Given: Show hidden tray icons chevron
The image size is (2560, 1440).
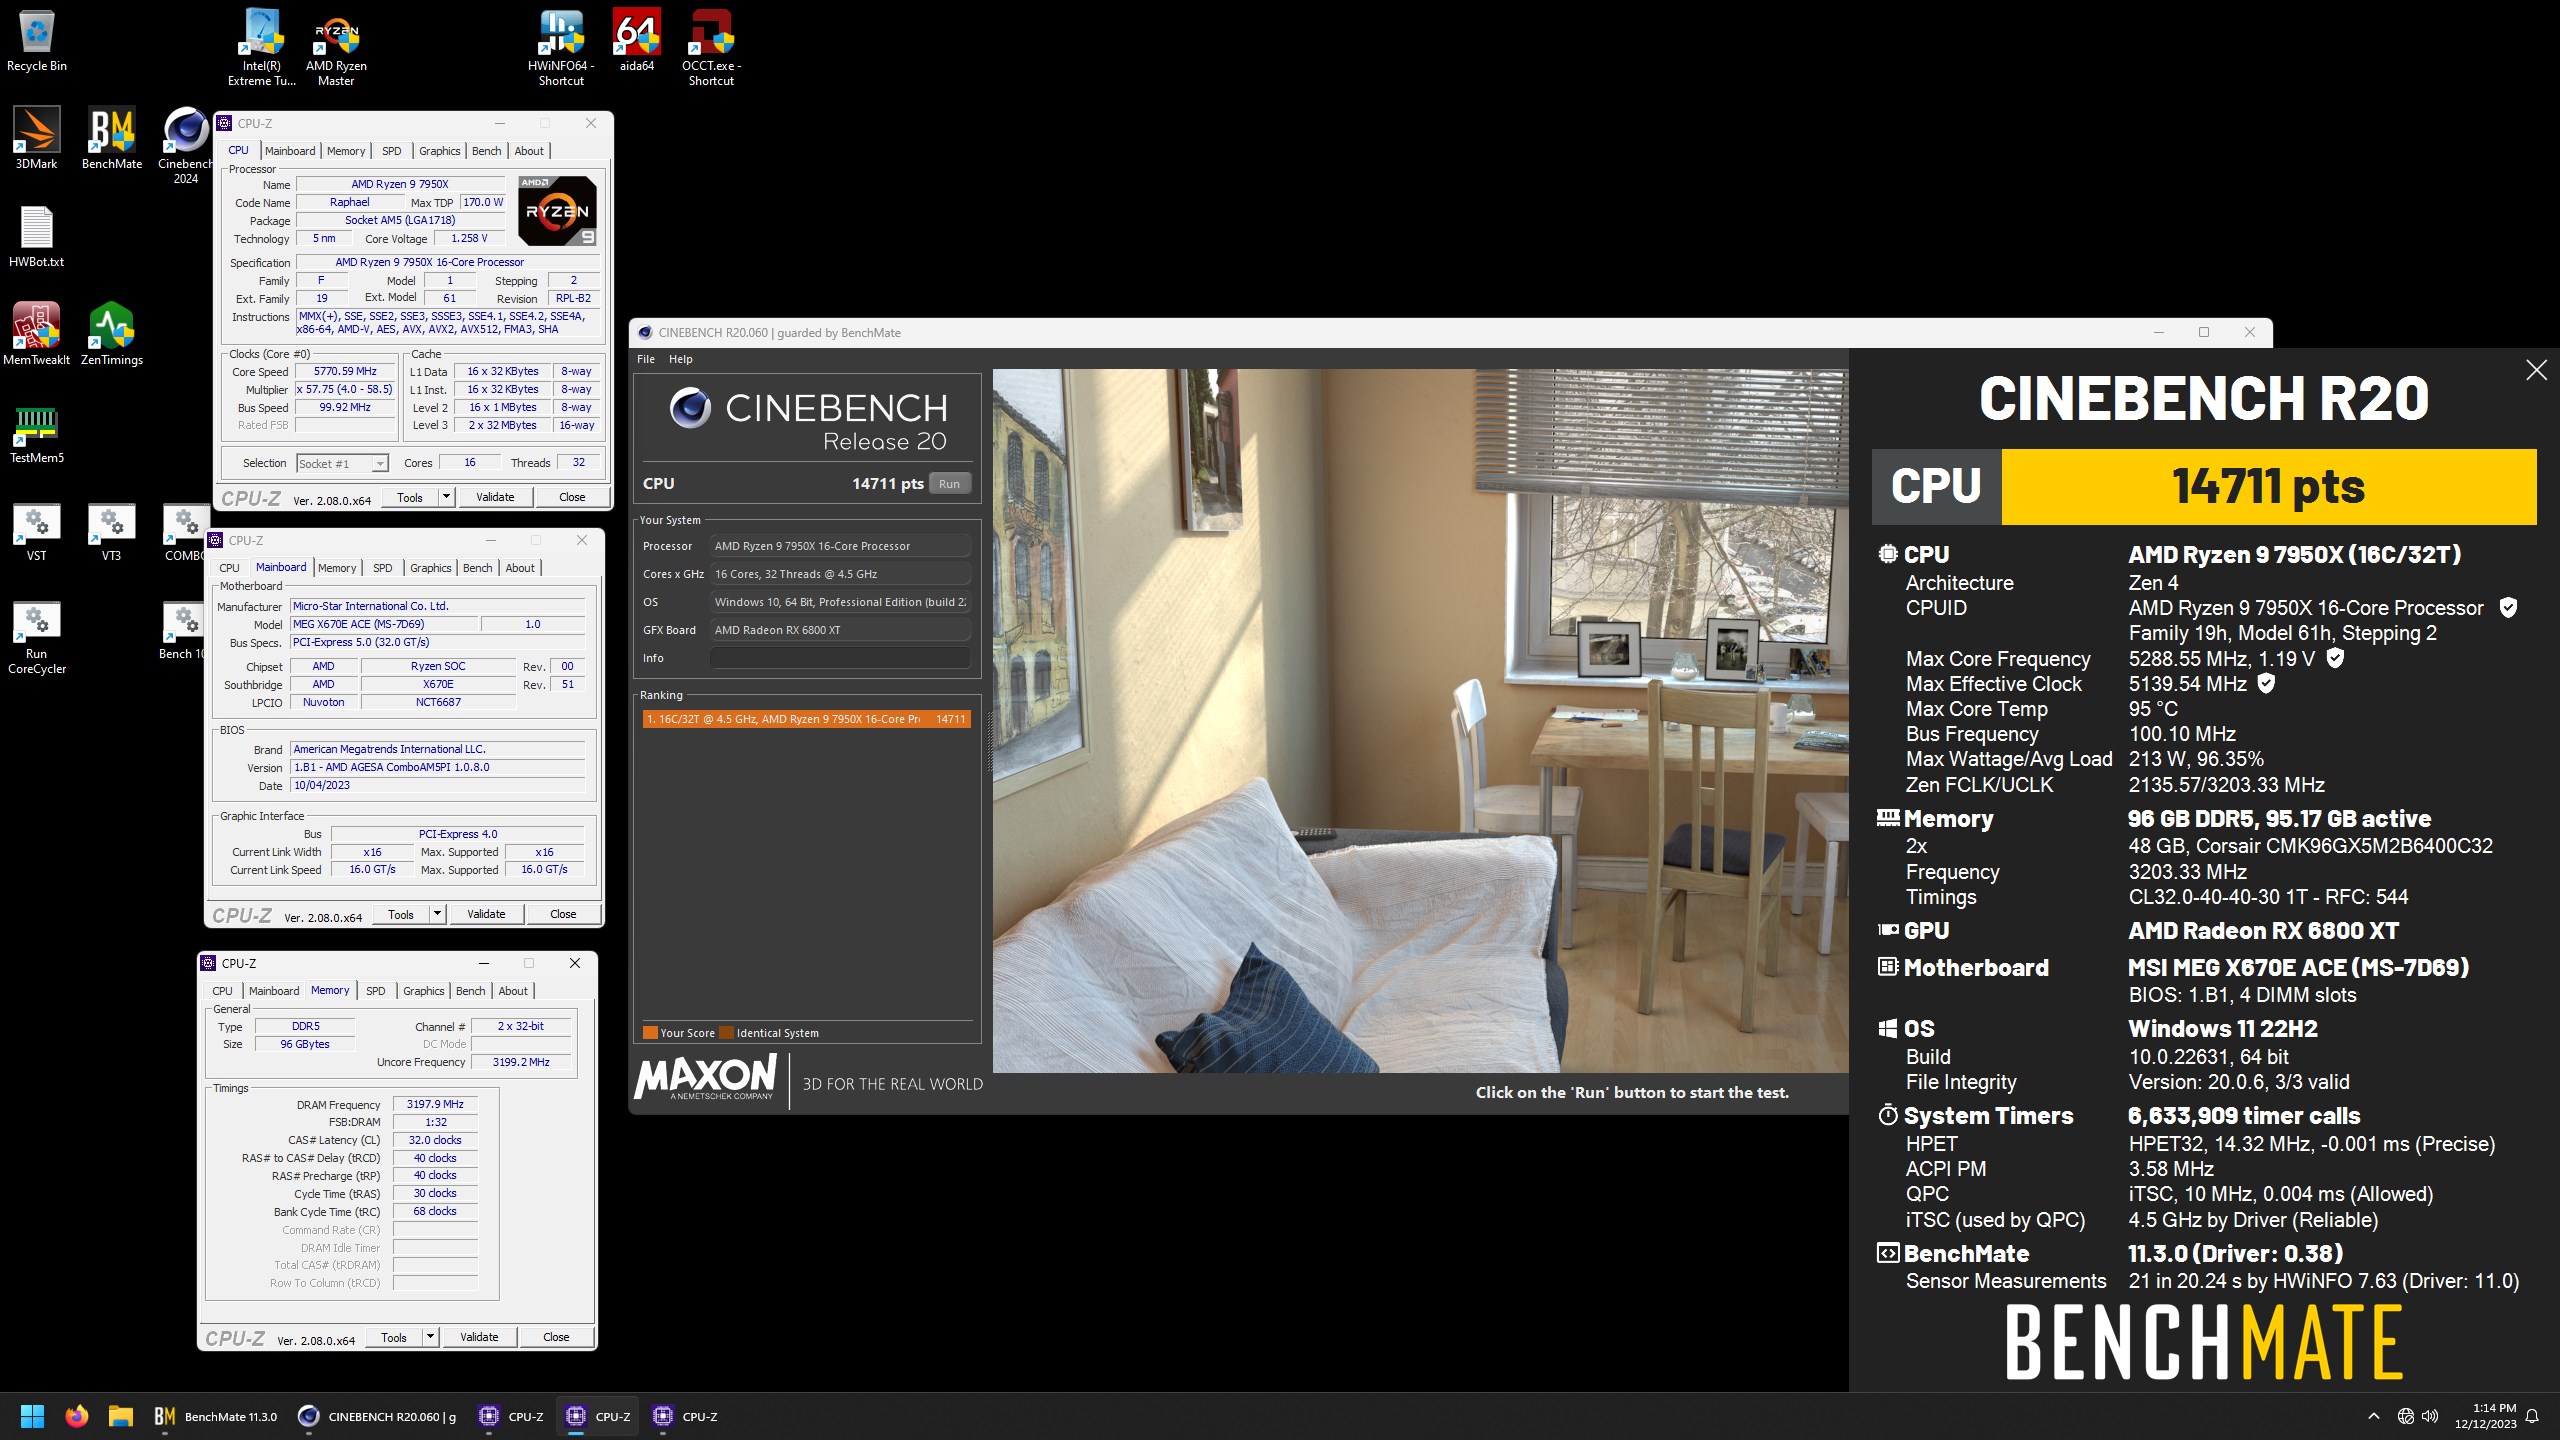Looking at the screenshot, I should coord(2373,1416).
